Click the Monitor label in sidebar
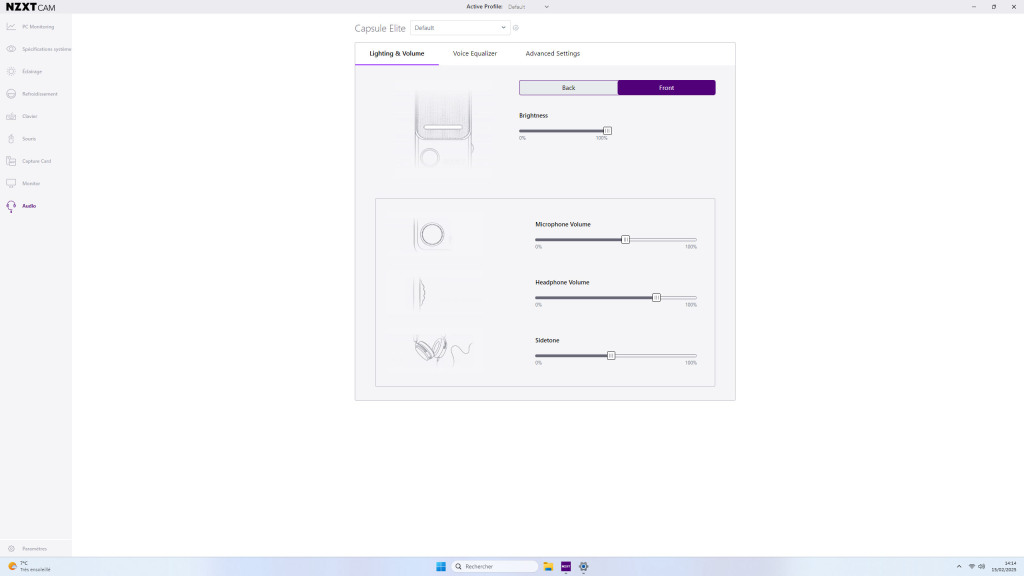This screenshot has width=1024, height=576. pyautogui.click(x=31, y=184)
